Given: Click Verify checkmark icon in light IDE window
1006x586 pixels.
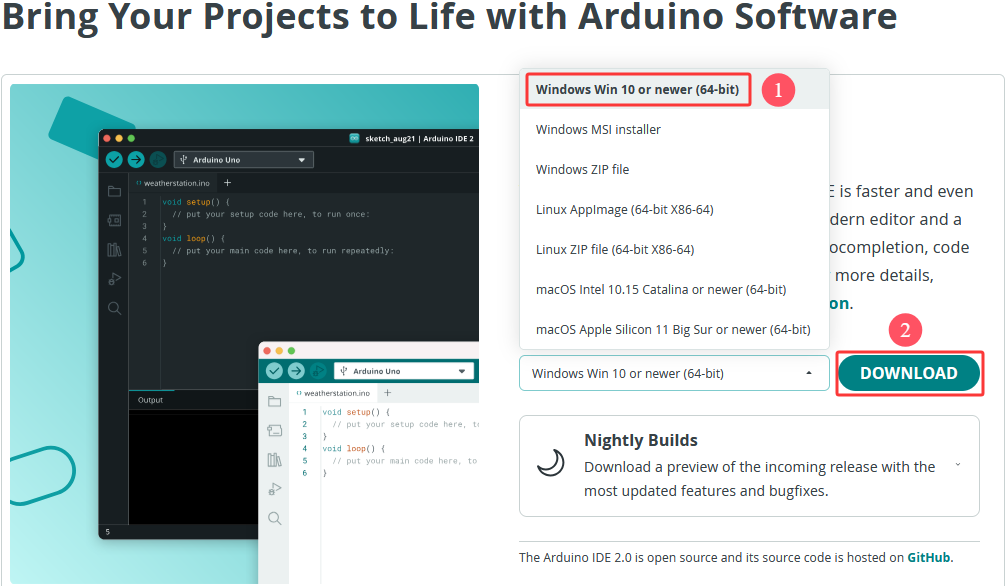Looking at the screenshot, I should [x=274, y=371].
